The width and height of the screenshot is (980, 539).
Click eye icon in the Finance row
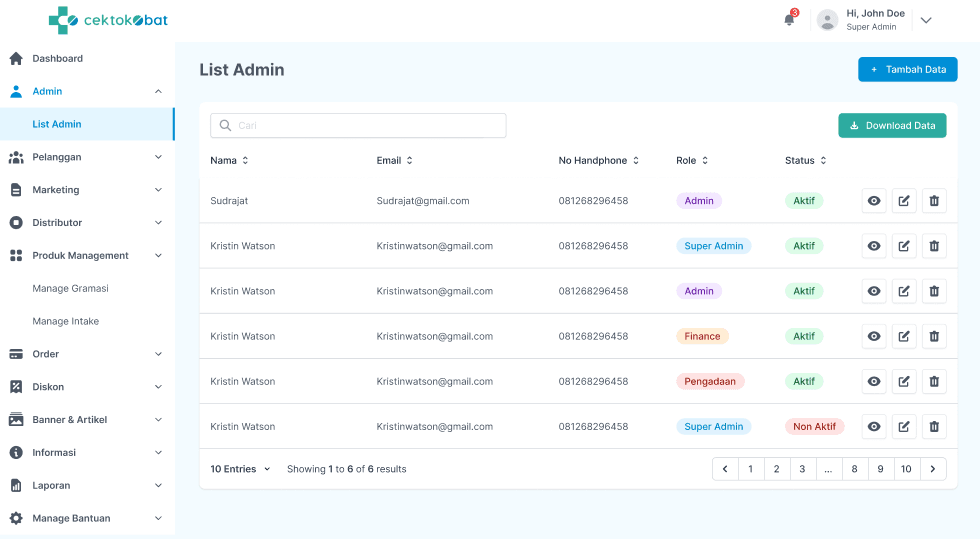pyautogui.click(x=874, y=336)
